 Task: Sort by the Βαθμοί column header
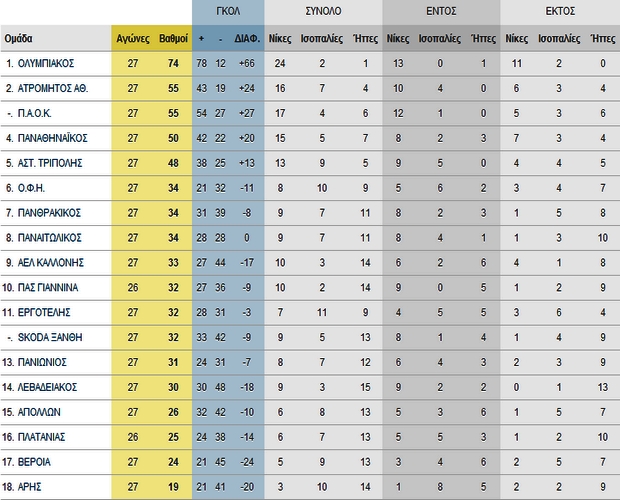point(170,39)
